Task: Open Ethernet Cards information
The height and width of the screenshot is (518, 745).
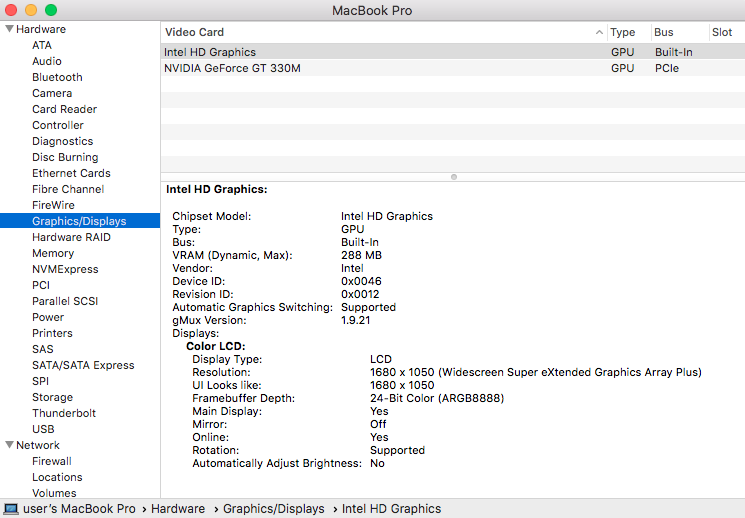Action: pos(71,173)
